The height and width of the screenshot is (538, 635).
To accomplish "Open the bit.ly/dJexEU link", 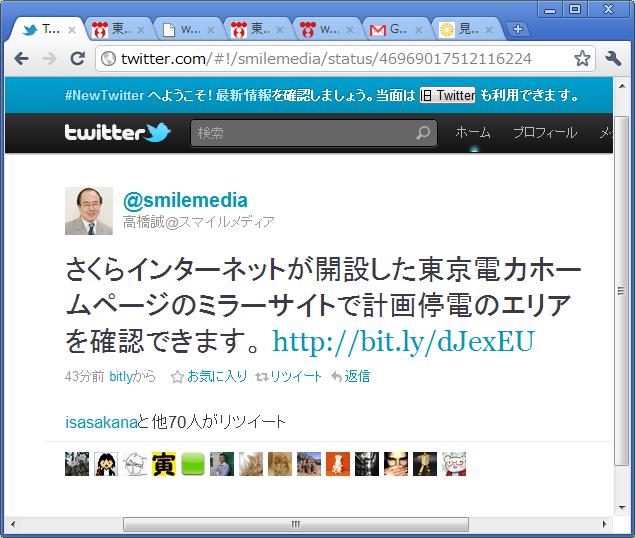I will 404,342.
